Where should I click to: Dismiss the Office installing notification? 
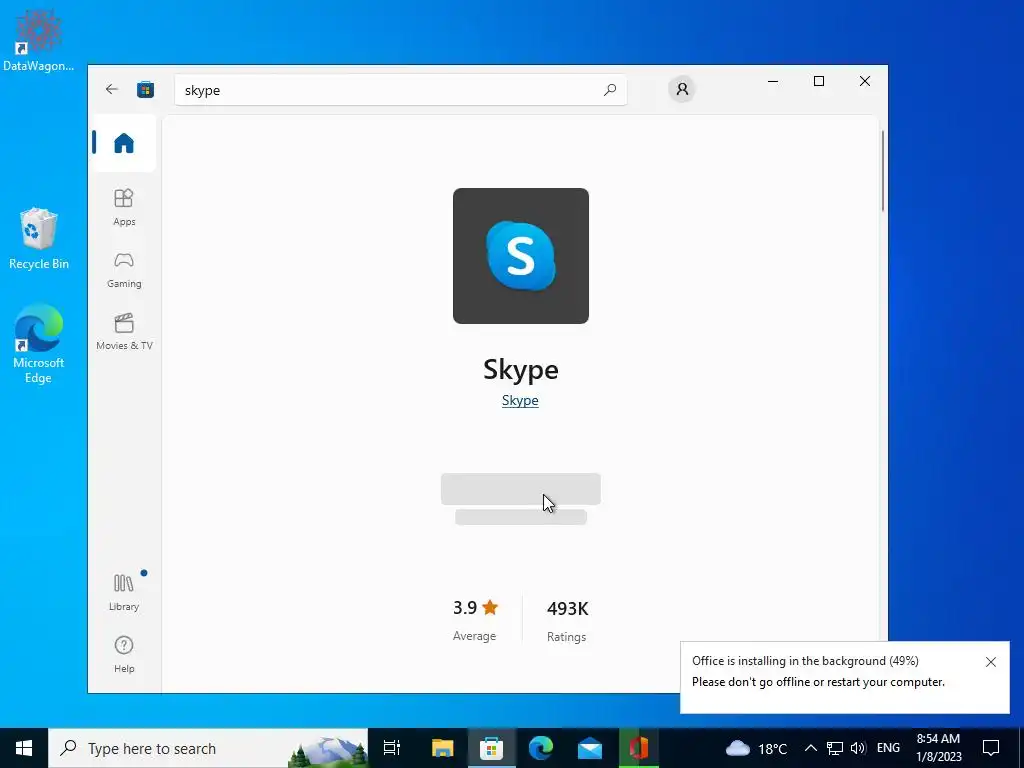pyautogui.click(x=991, y=662)
